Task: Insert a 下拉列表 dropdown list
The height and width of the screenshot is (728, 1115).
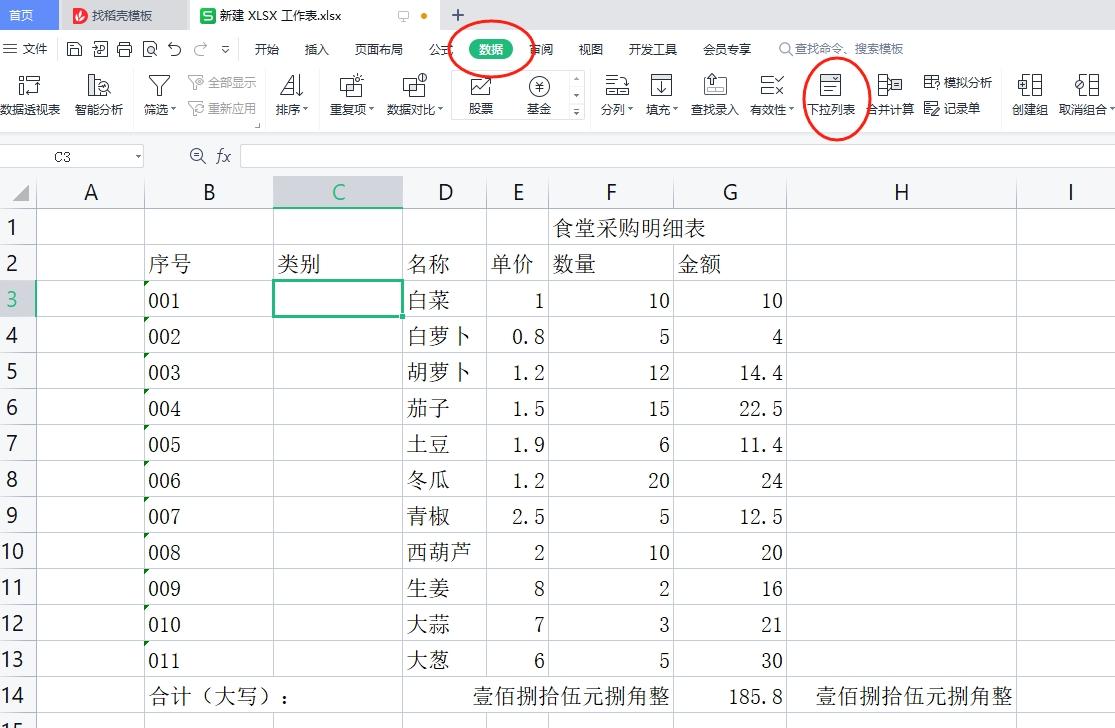Action: [x=831, y=95]
